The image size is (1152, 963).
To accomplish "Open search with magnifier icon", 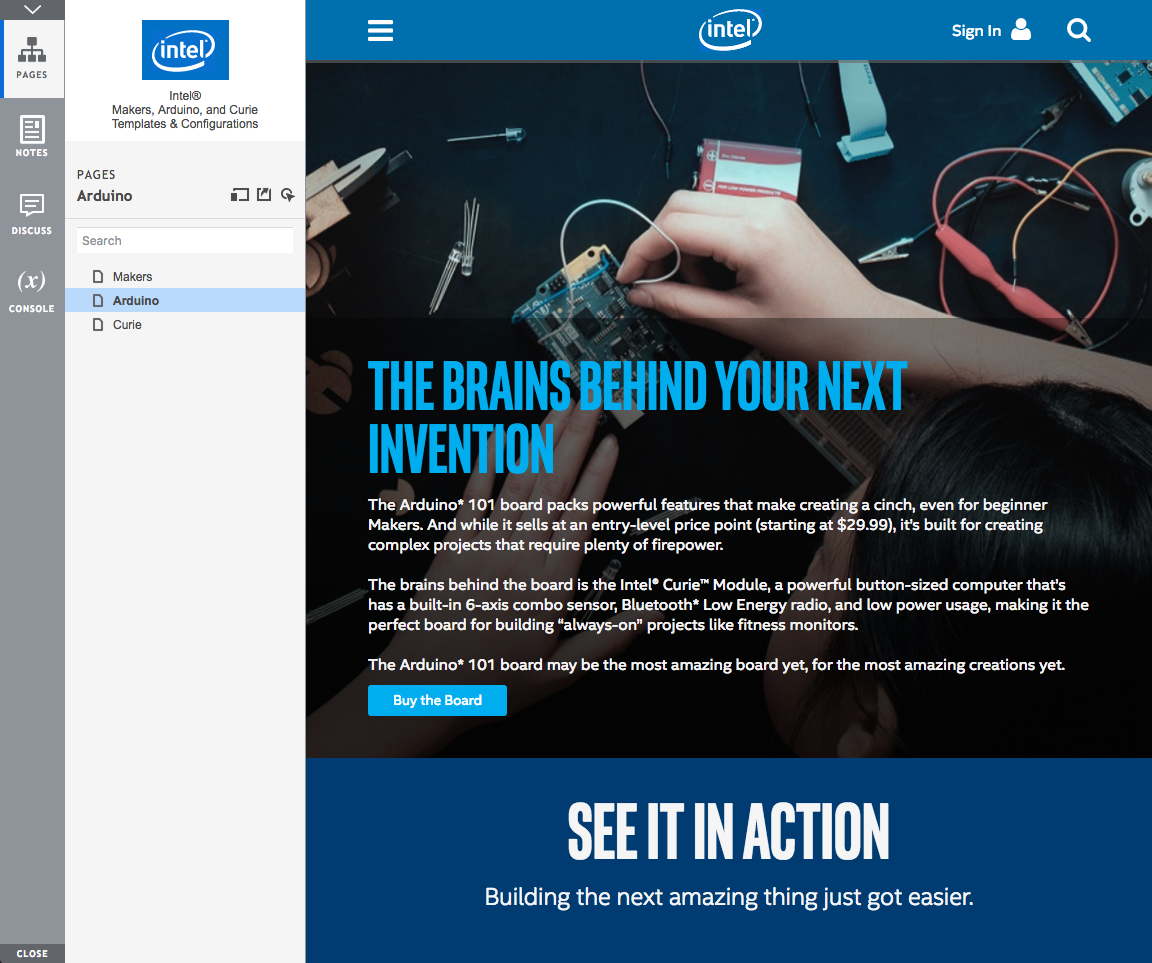I will click(x=1079, y=30).
